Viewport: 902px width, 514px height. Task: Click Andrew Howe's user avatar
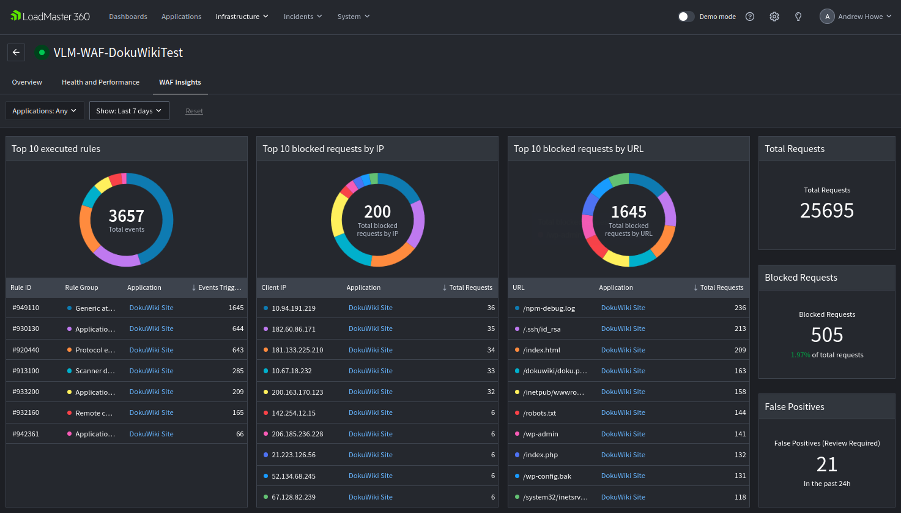click(x=827, y=16)
